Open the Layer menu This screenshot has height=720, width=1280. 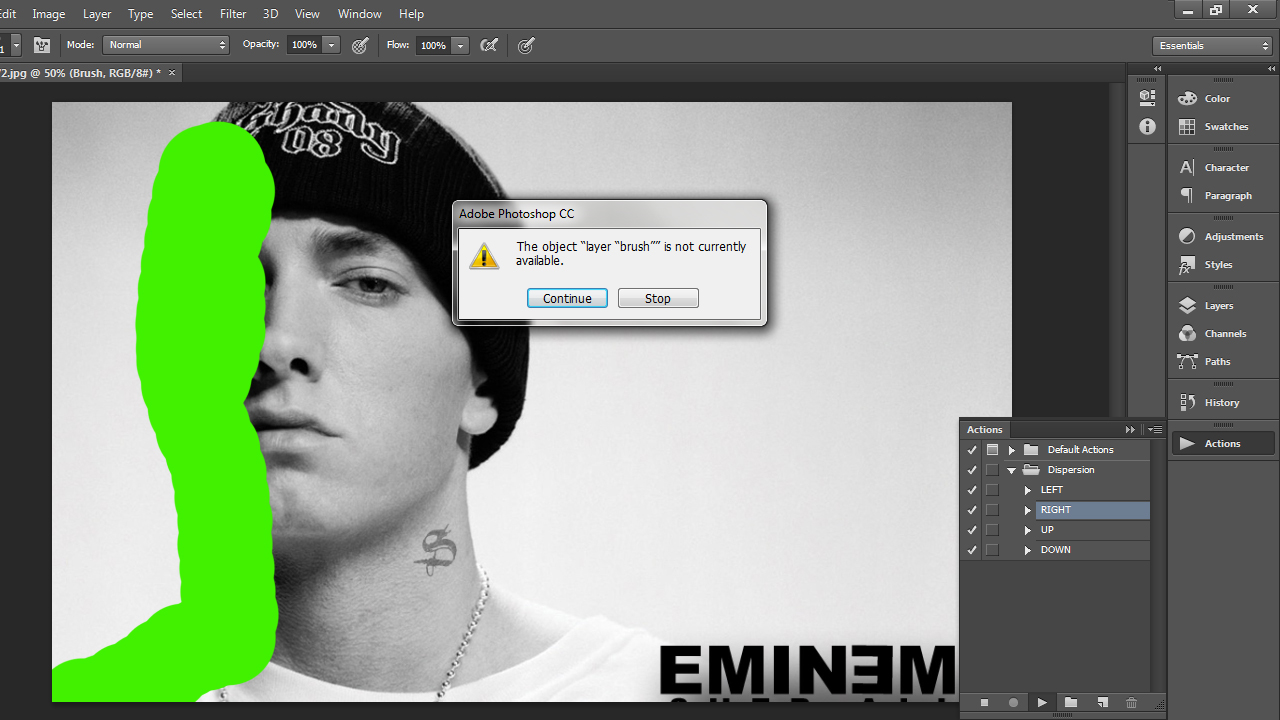[97, 14]
